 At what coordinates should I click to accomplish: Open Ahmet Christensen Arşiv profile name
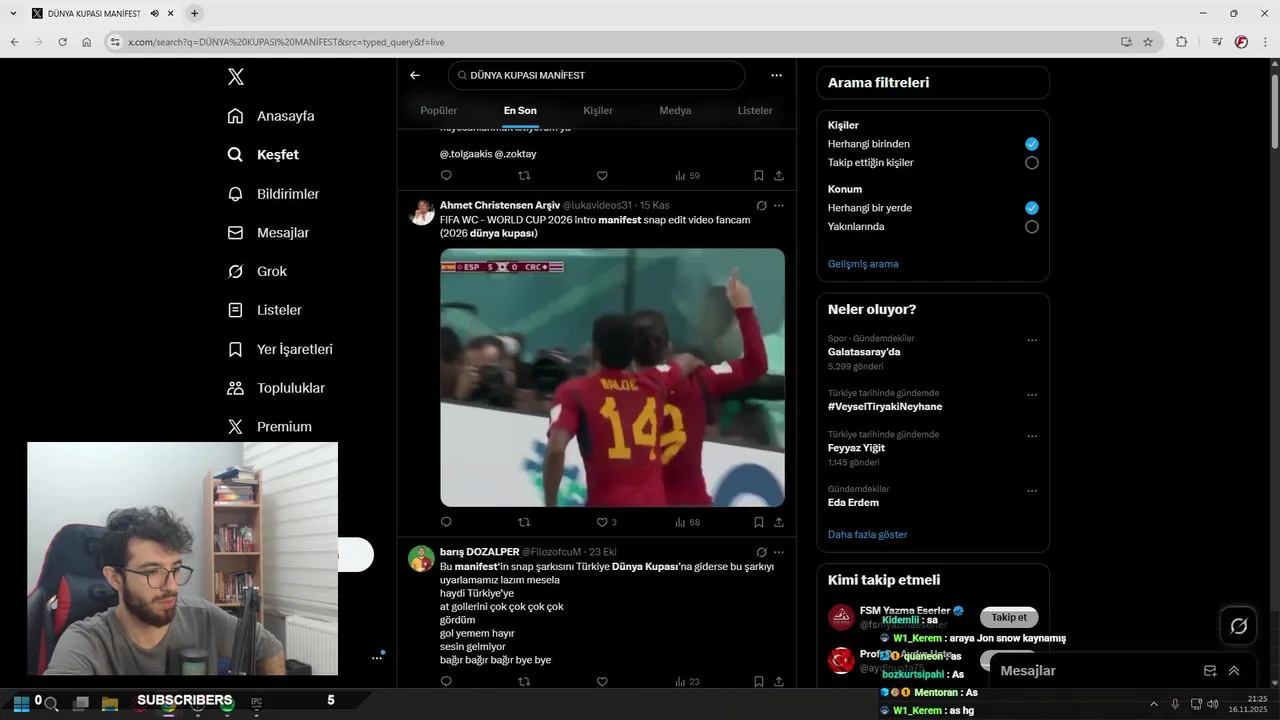click(500, 205)
